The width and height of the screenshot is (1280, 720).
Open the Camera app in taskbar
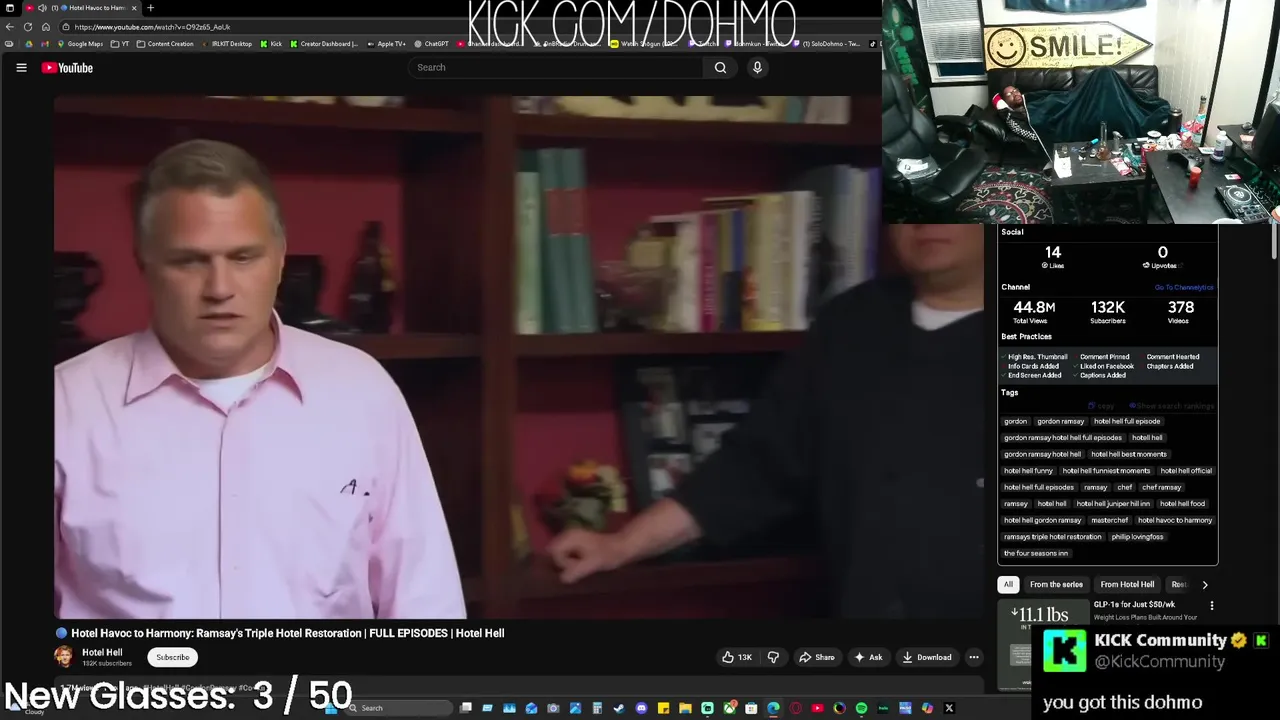(553, 708)
